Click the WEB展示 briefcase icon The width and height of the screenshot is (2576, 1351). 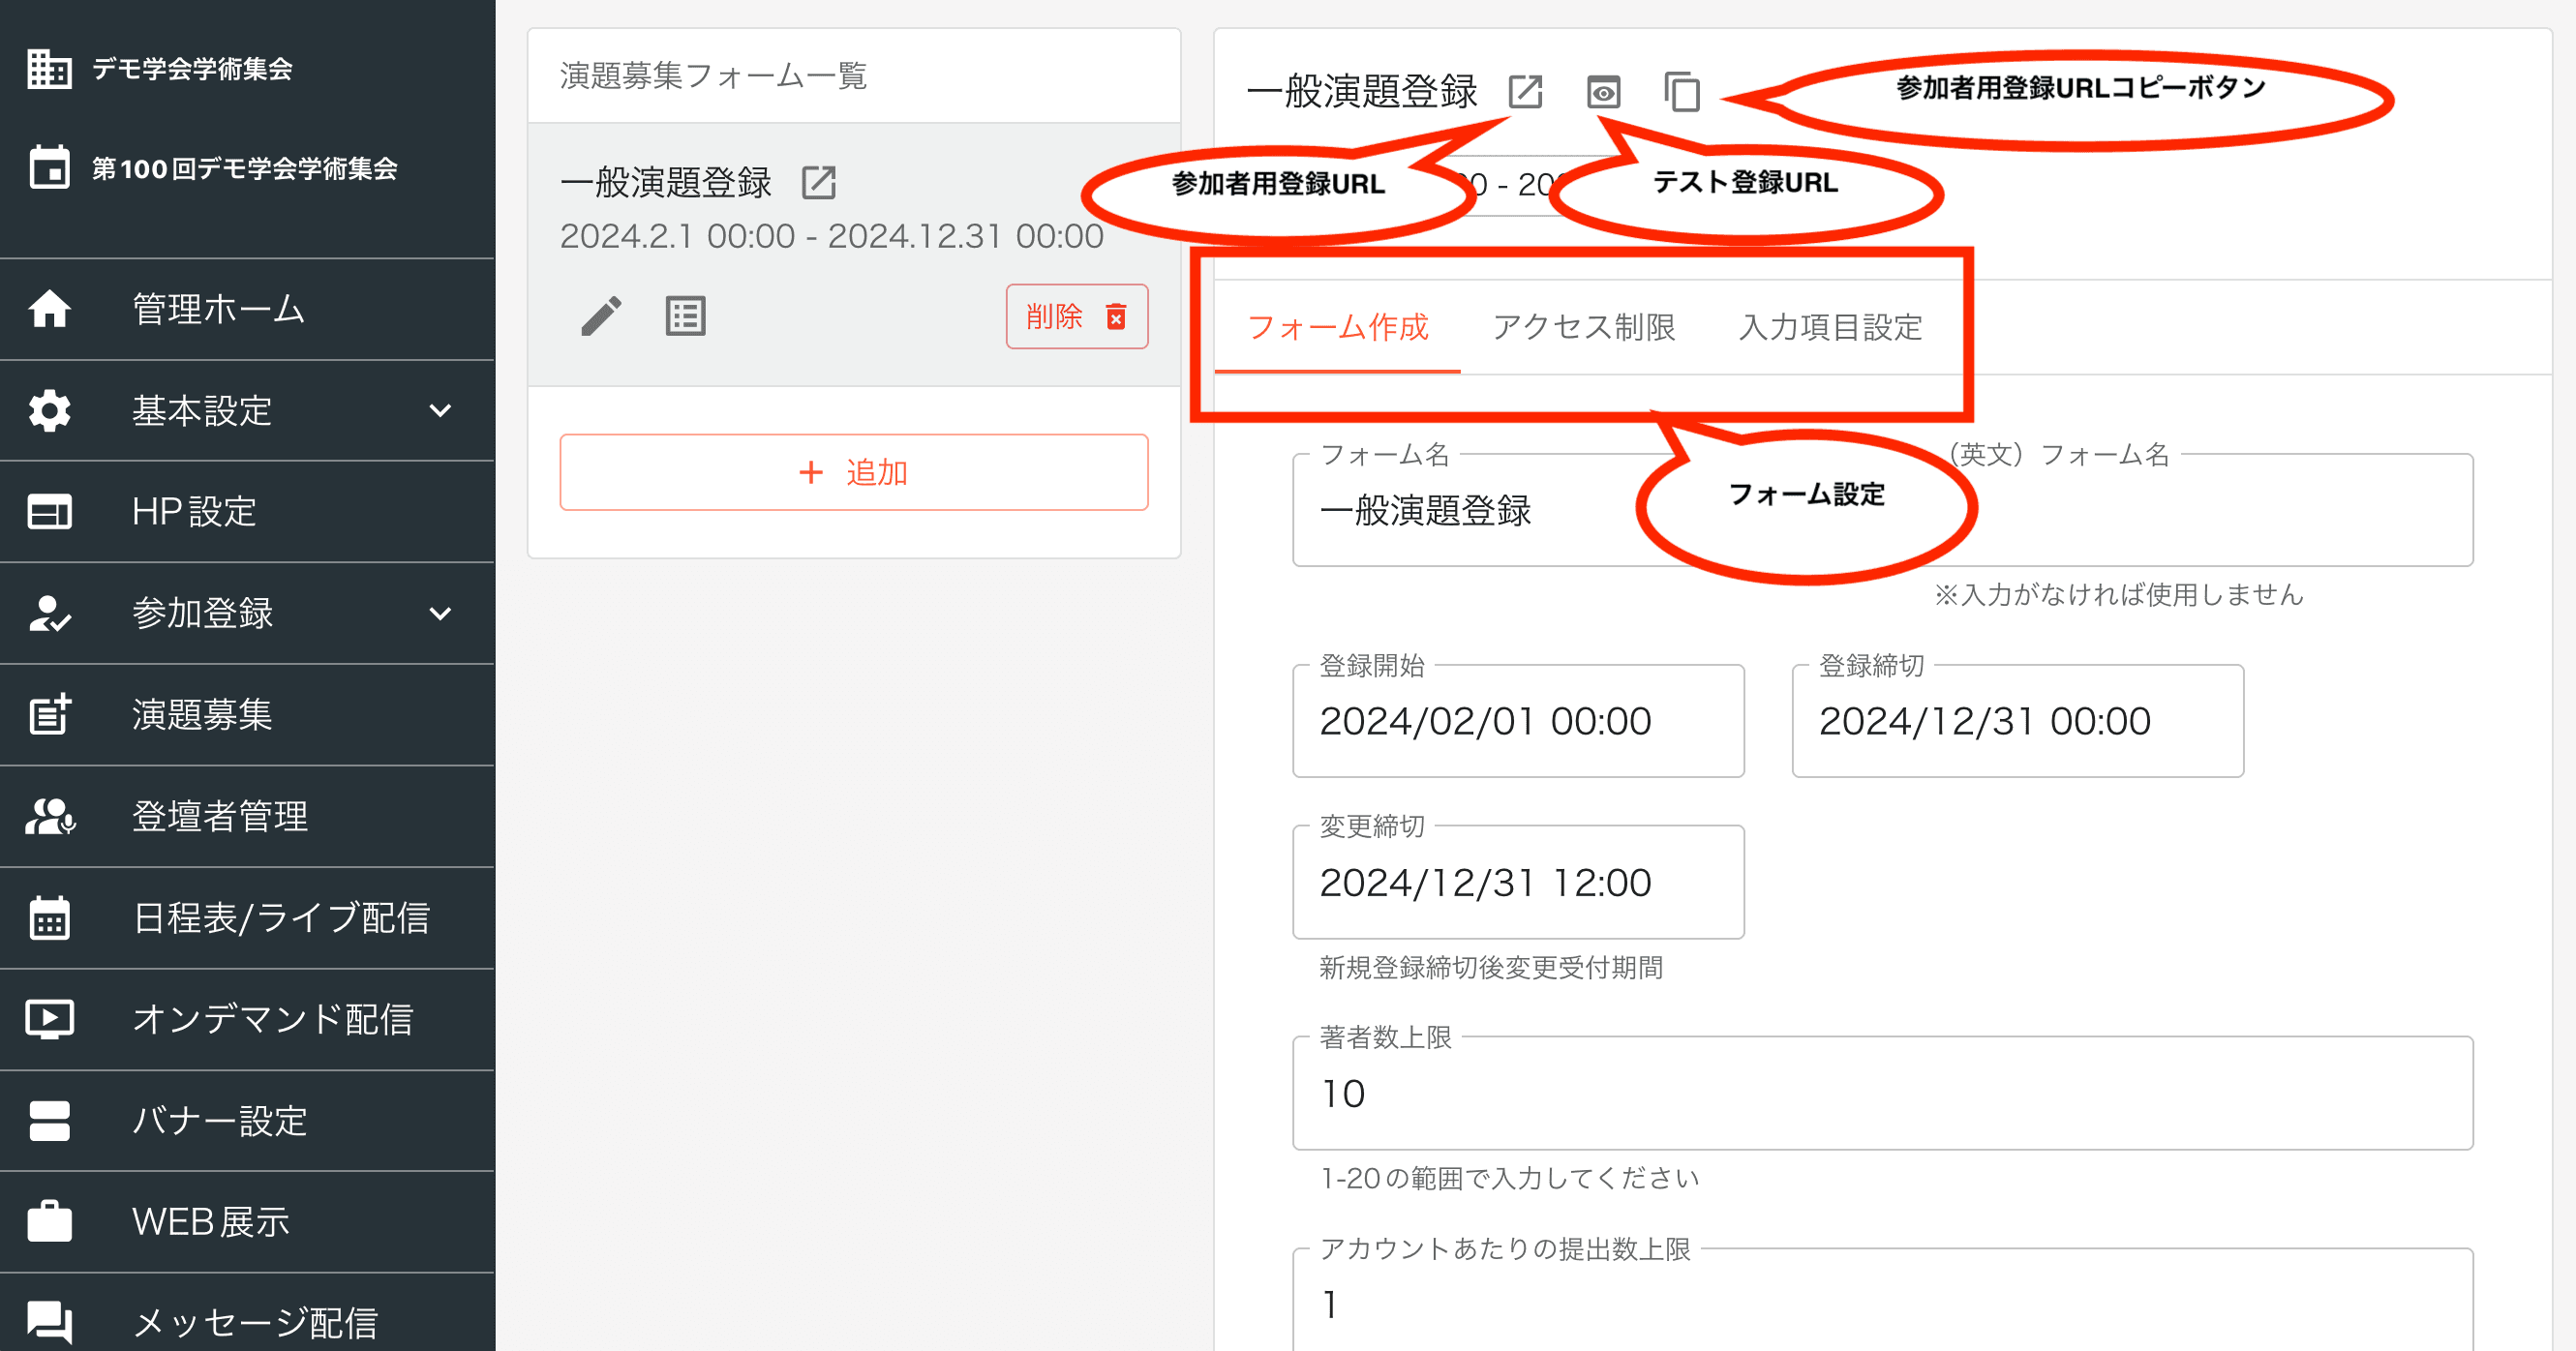click(49, 1221)
